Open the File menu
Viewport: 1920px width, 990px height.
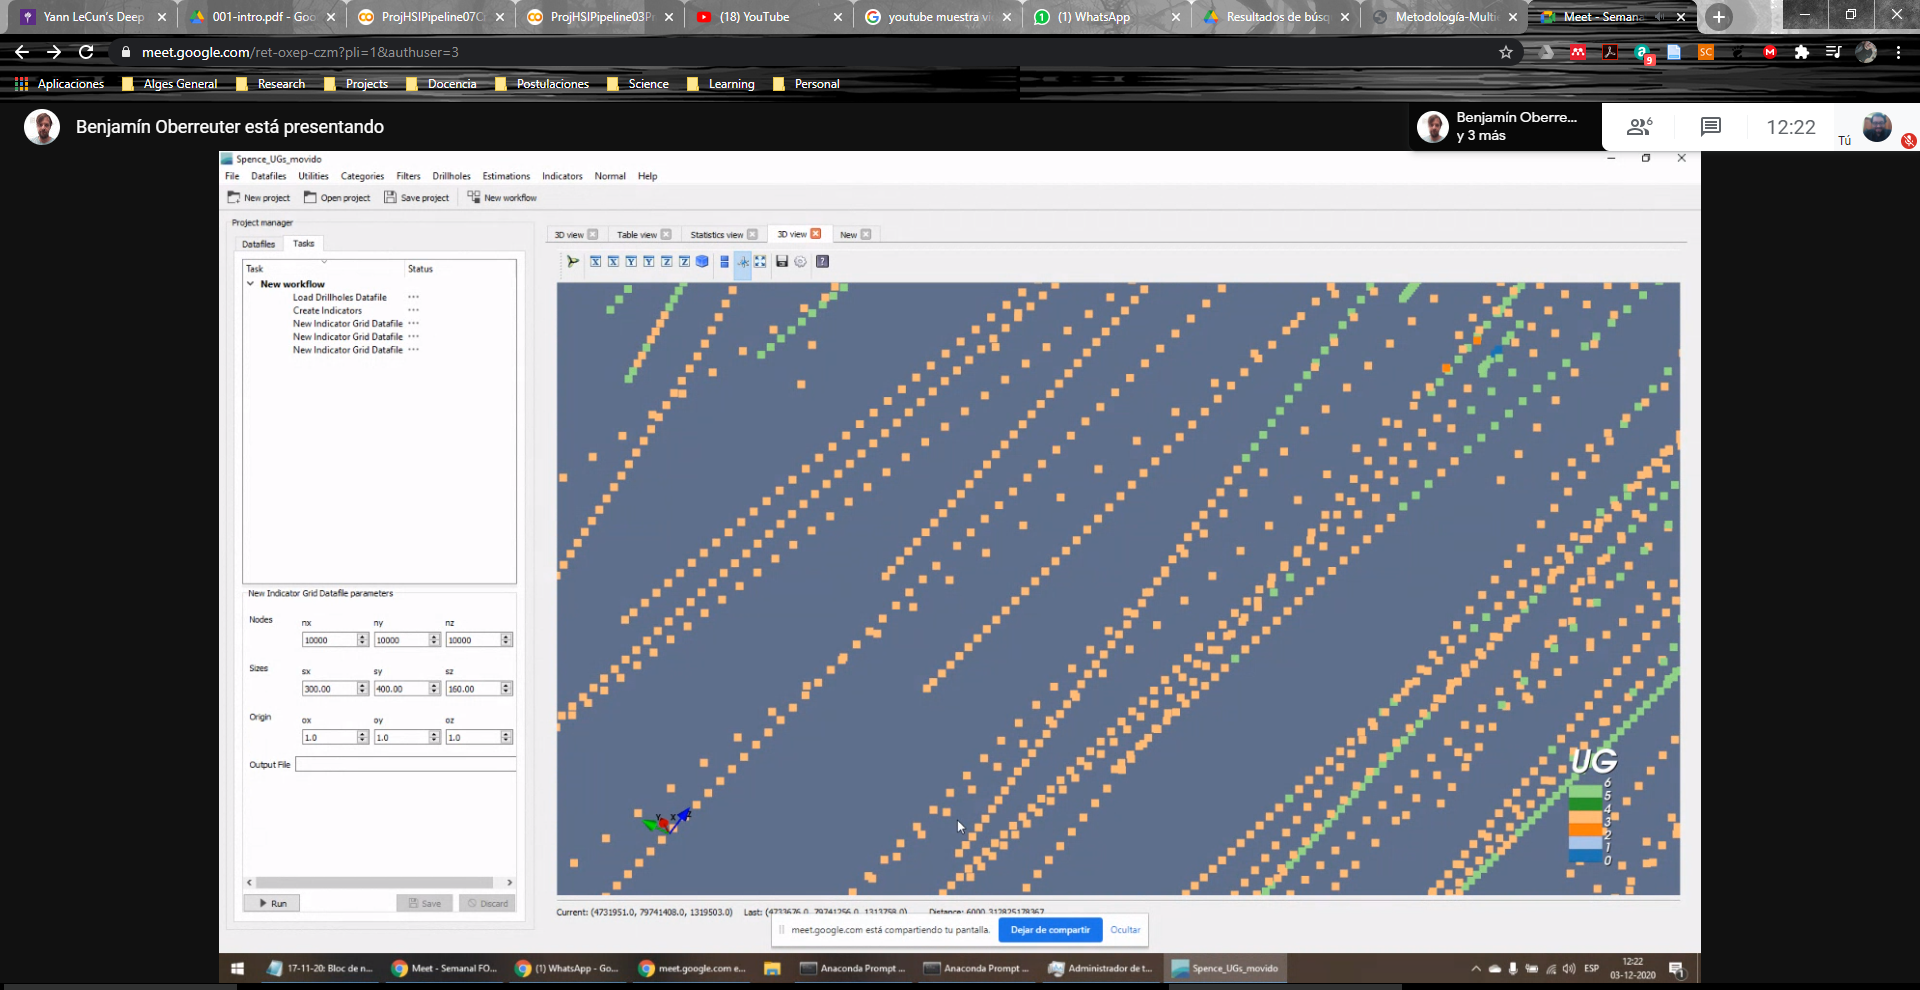pos(232,176)
